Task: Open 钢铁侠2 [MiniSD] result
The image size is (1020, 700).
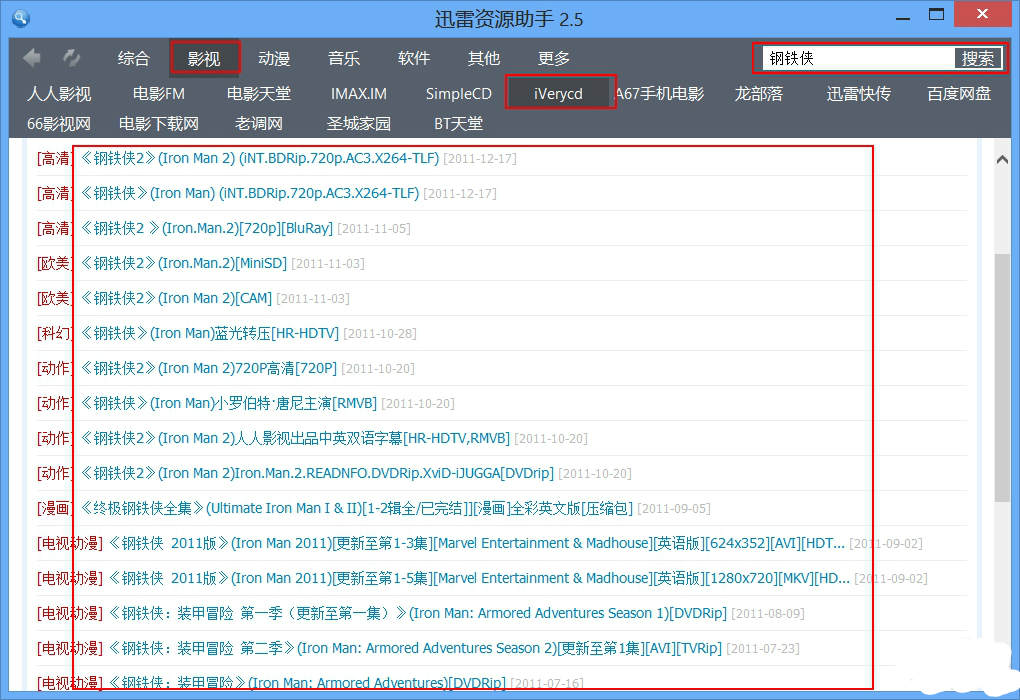Action: (184, 263)
